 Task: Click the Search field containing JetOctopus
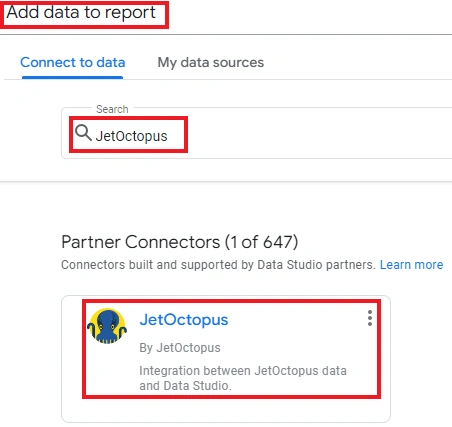point(257,133)
